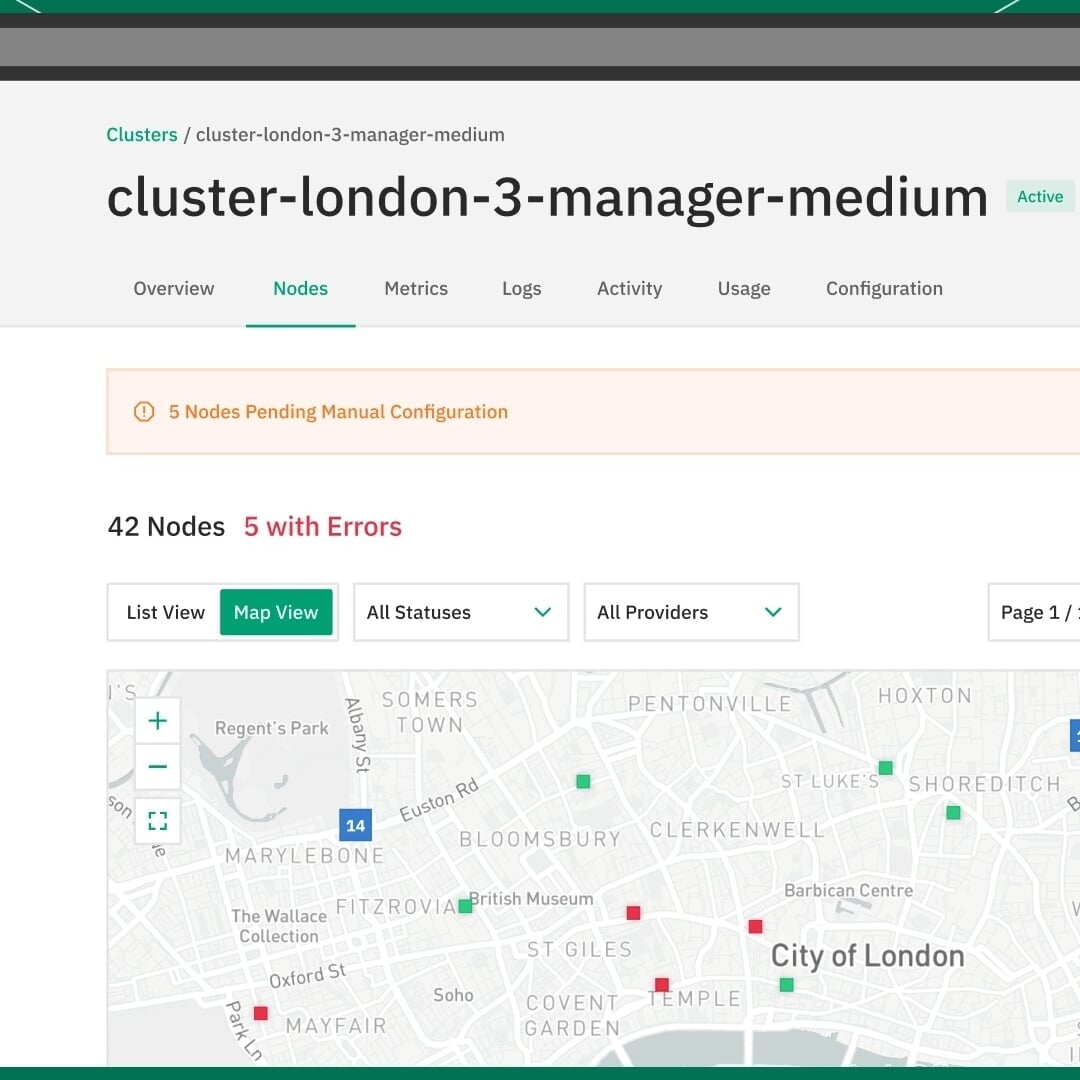Select the green node marker beside St Luke's
The height and width of the screenshot is (1080, 1080).
coord(886,767)
